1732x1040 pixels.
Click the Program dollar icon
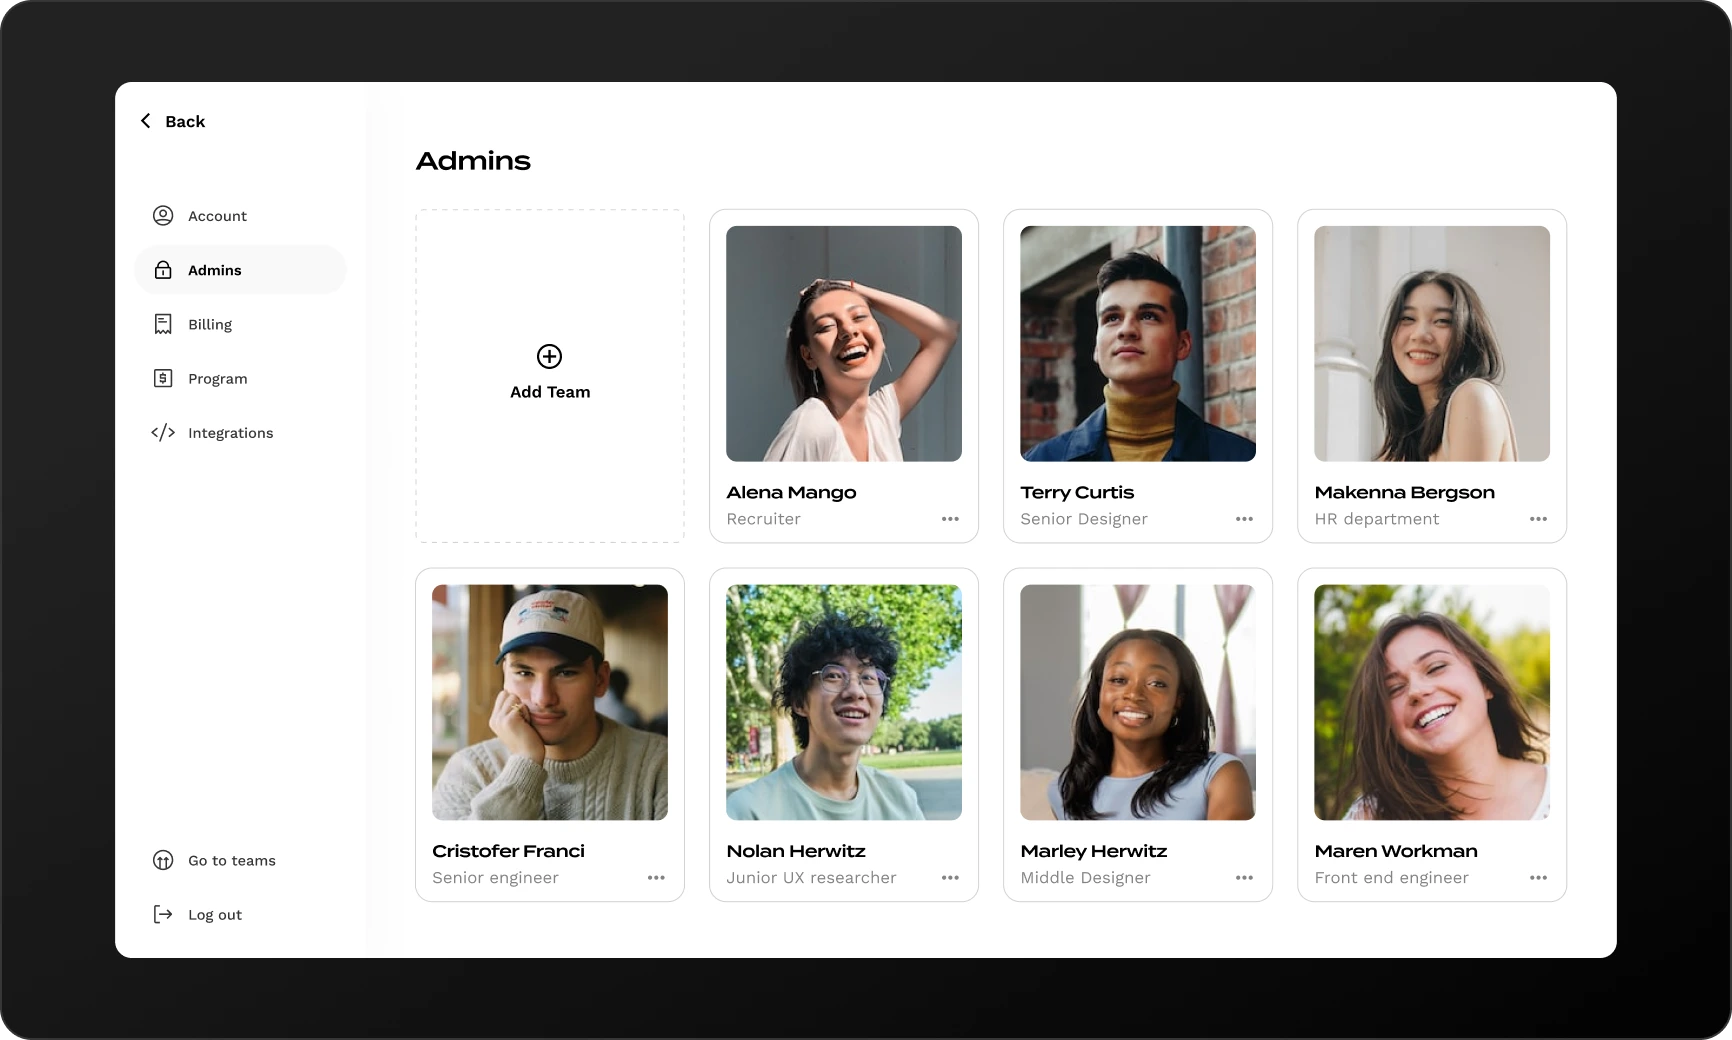point(163,378)
